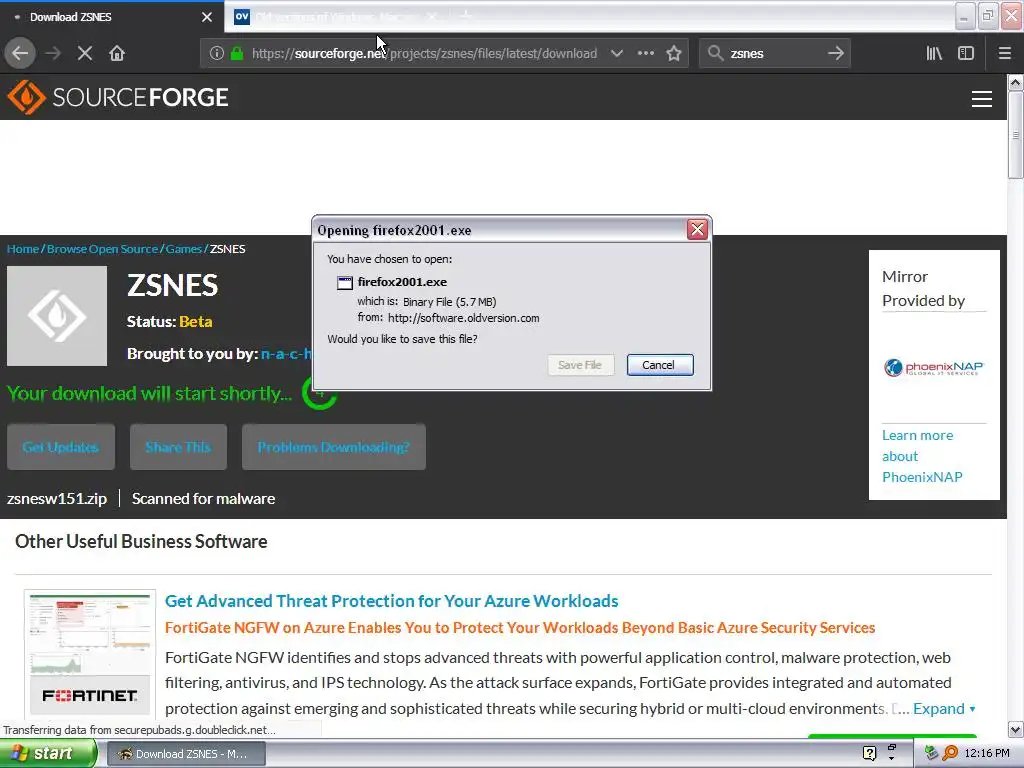Bookmark this page with the star icon

click(674, 53)
